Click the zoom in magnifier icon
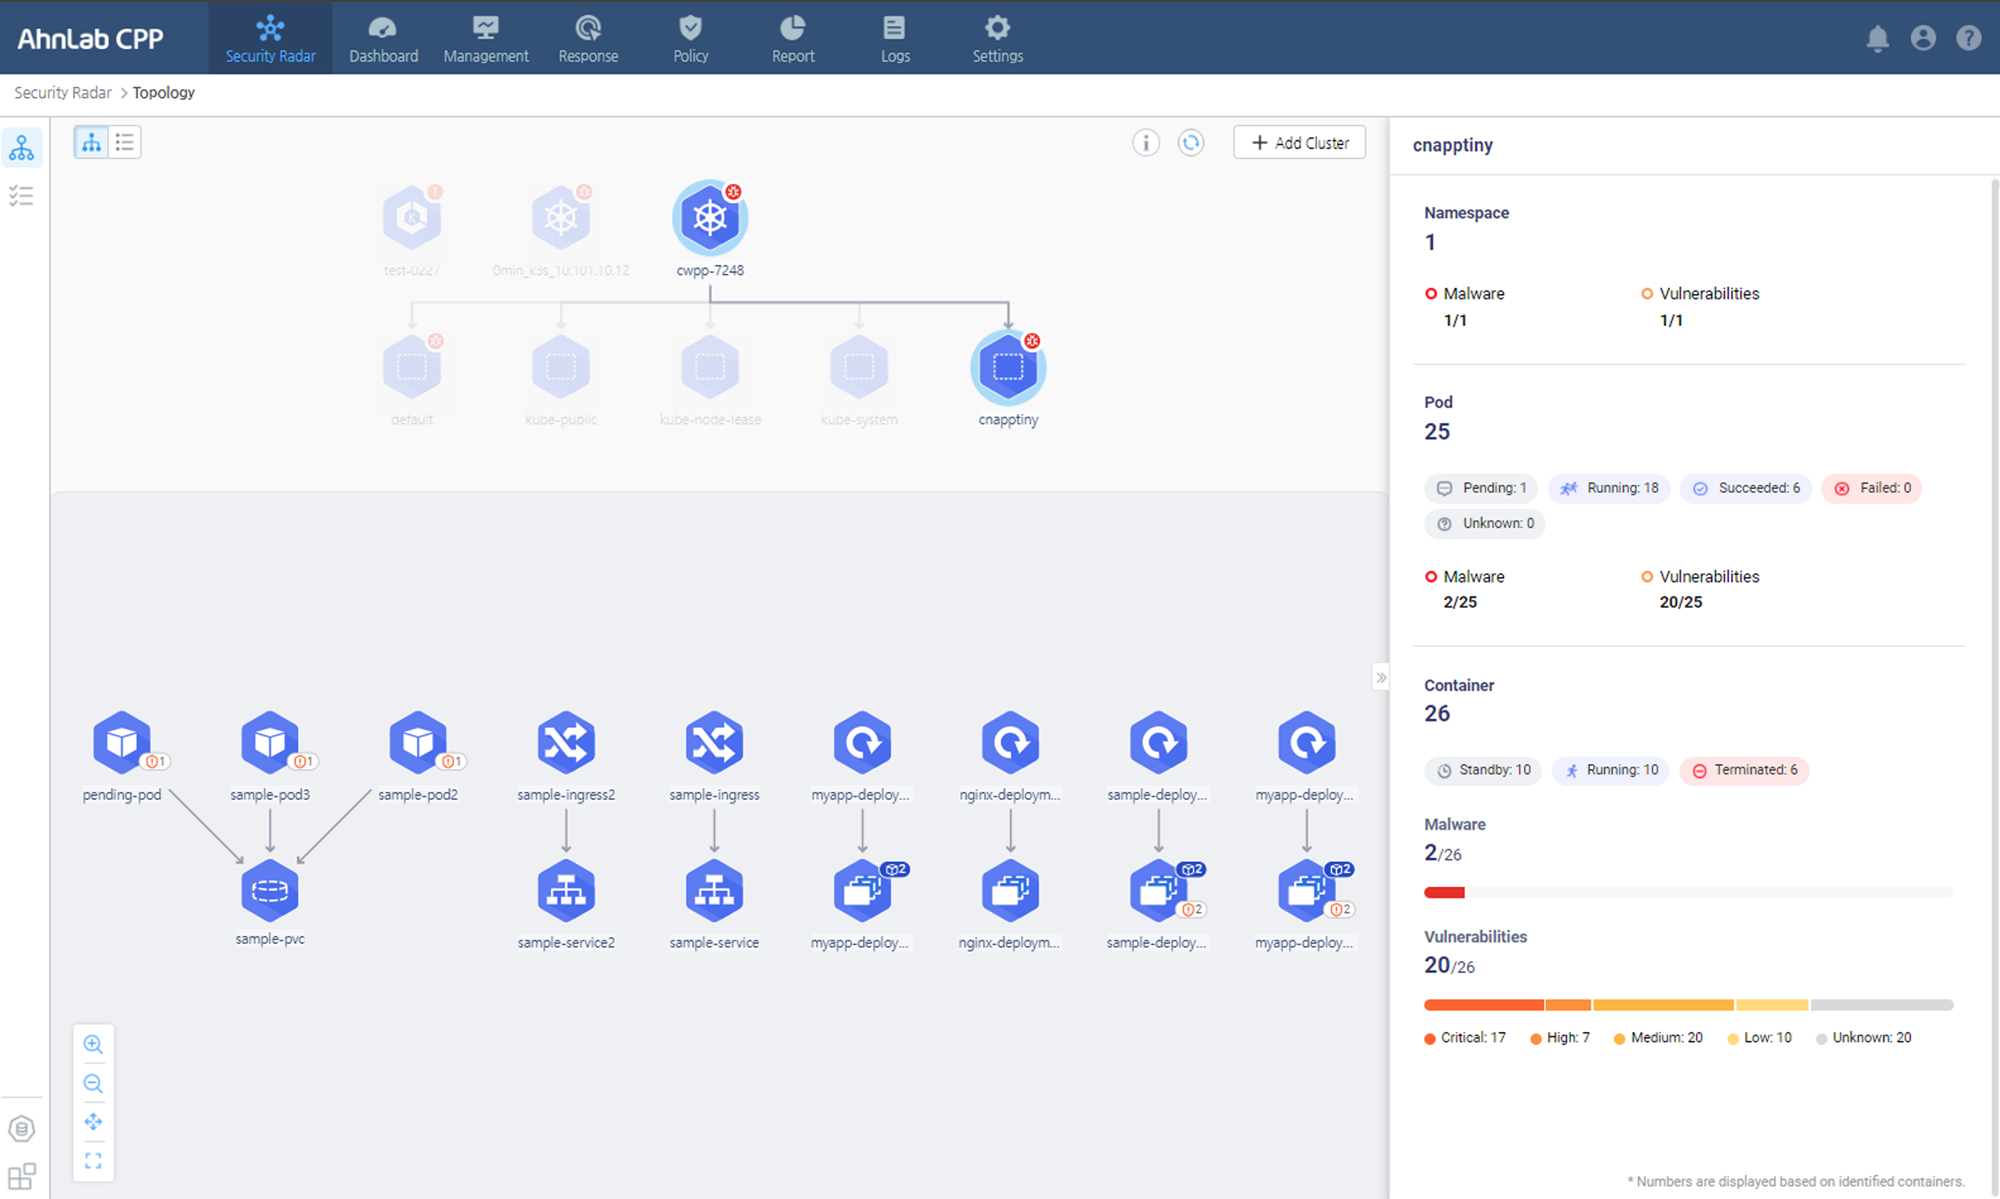2000x1199 pixels. (x=93, y=1044)
